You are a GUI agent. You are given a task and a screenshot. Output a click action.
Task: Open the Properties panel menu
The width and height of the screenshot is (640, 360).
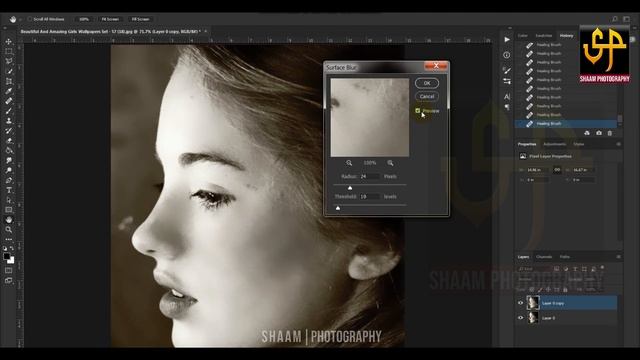618,144
